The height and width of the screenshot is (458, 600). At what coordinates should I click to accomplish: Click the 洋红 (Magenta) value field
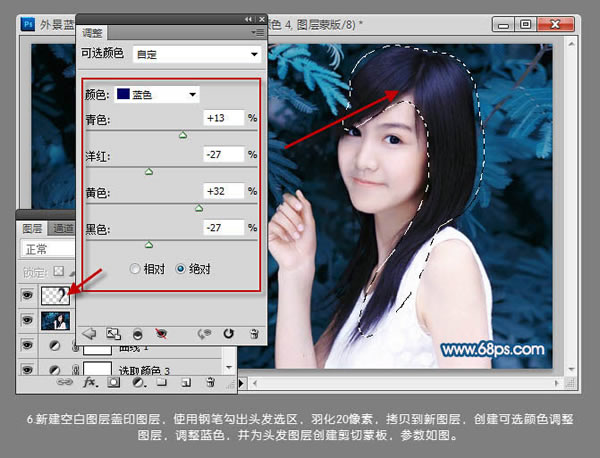click(x=223, y=154)
